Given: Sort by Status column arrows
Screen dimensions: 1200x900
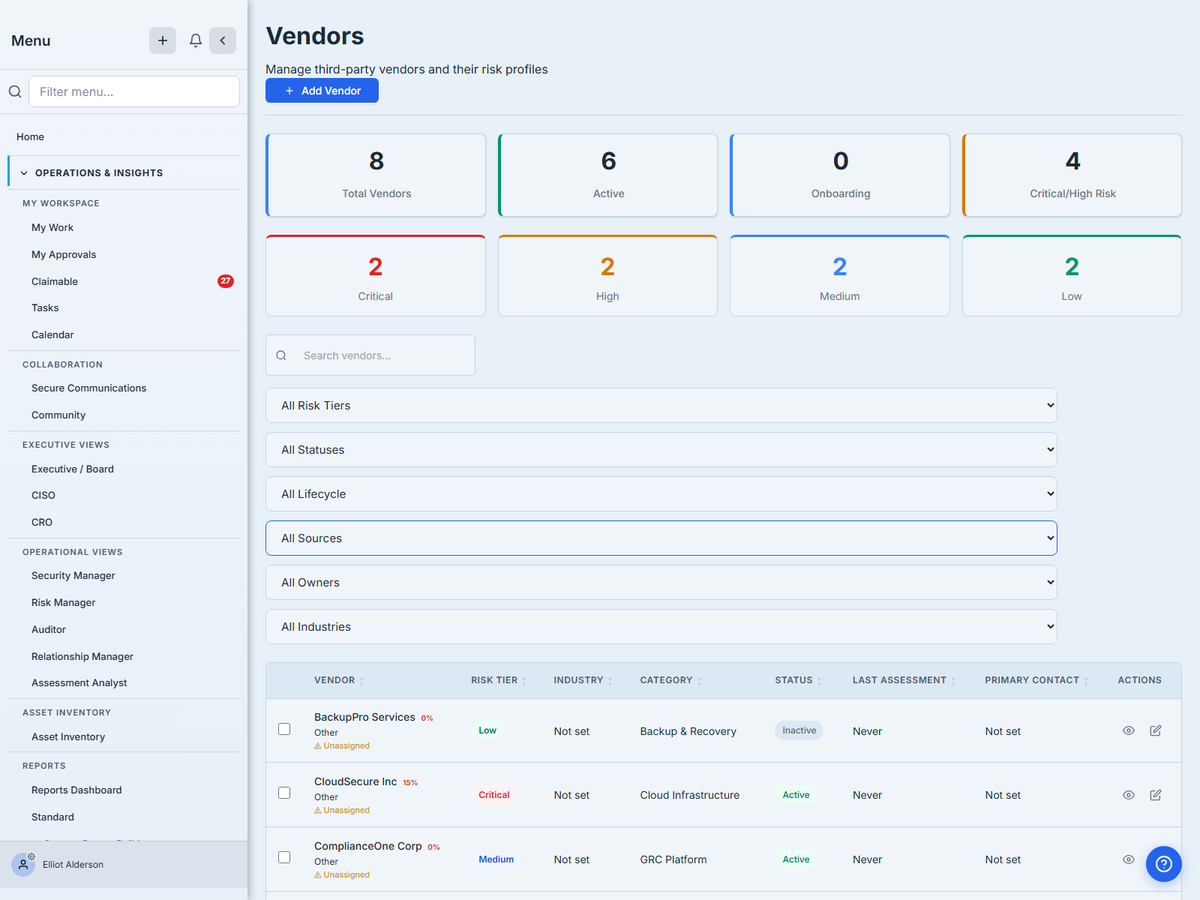Looking at the screenshot, I should (819, 681).
